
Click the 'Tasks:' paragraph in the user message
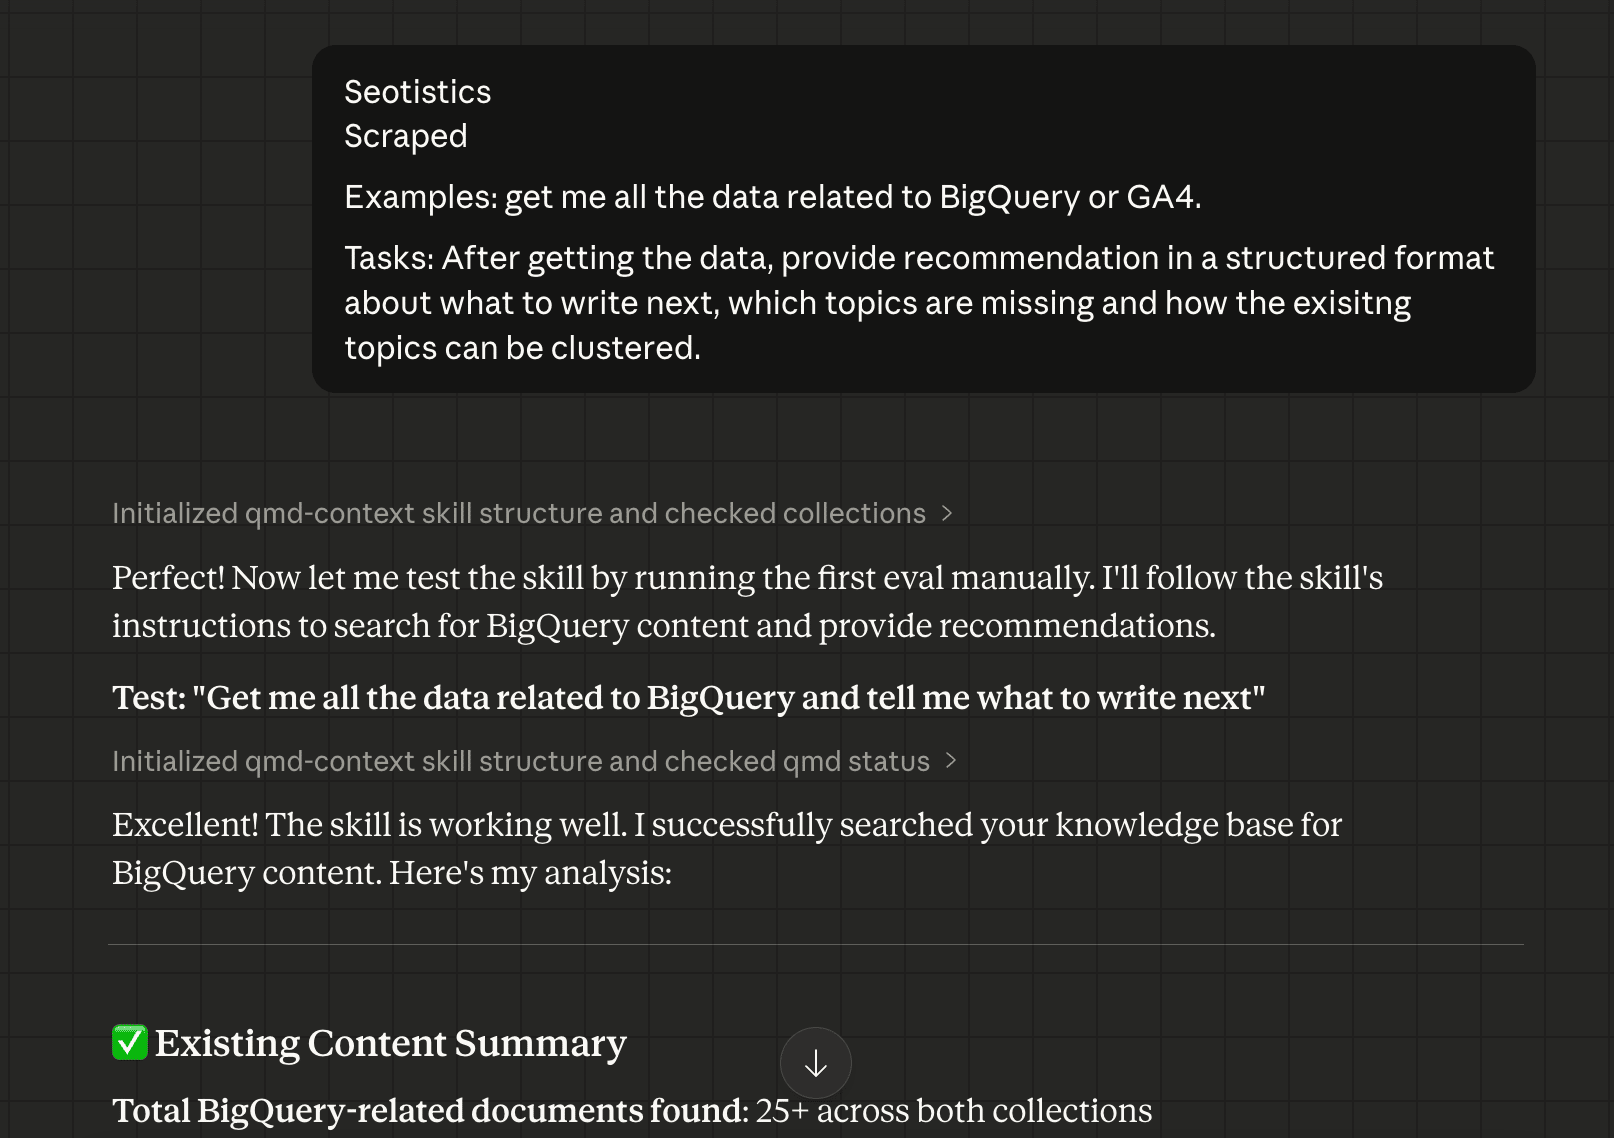click(918, 303)
